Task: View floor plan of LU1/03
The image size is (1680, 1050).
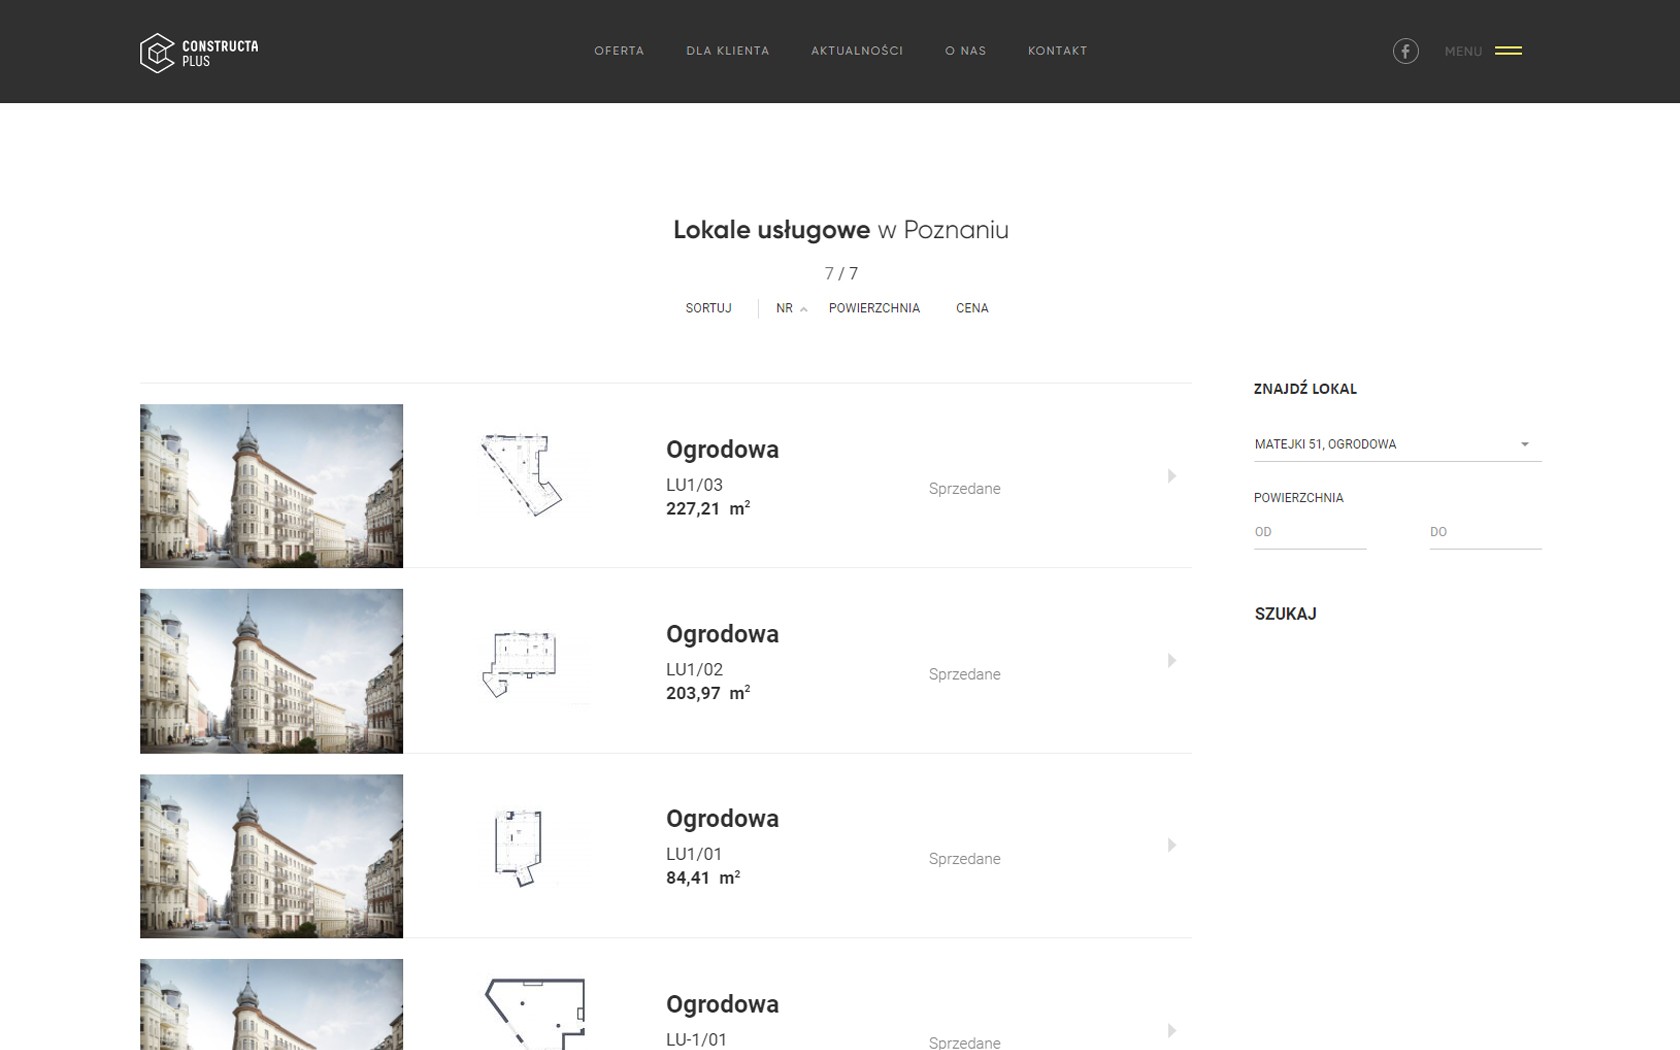Action: pos(521,475)
